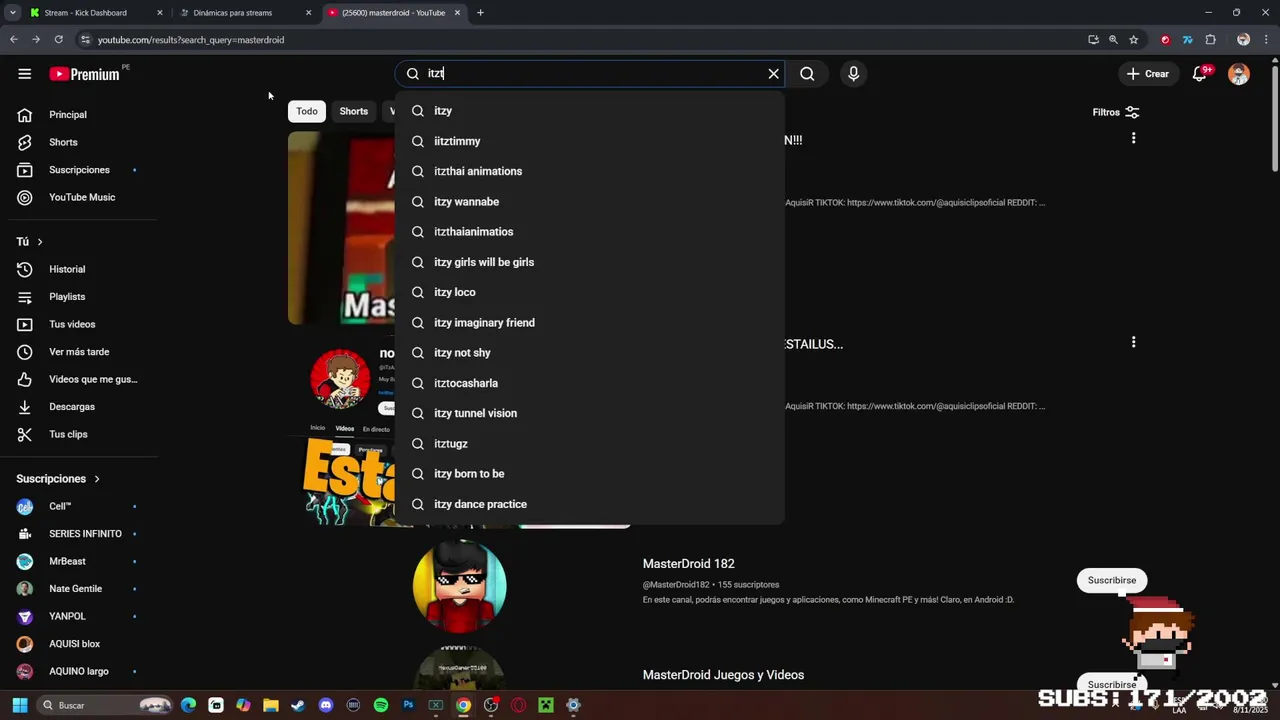
Task: Open the YouTube hamburger guide menu
Action: (x=24, y=74)
